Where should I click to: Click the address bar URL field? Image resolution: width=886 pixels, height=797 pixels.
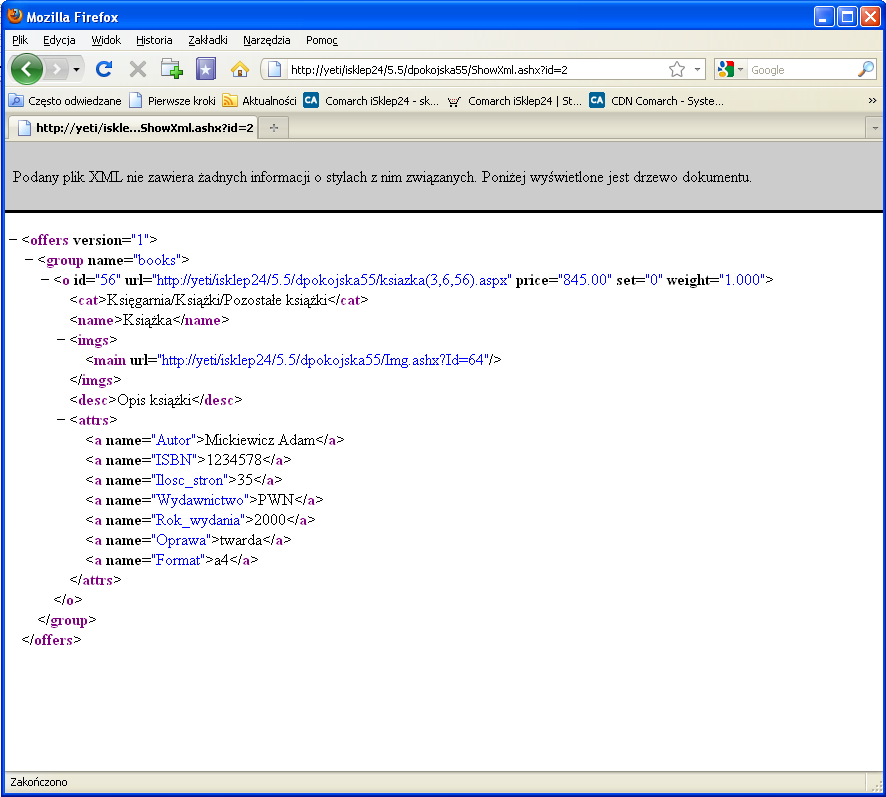click(x=476, y=70)
